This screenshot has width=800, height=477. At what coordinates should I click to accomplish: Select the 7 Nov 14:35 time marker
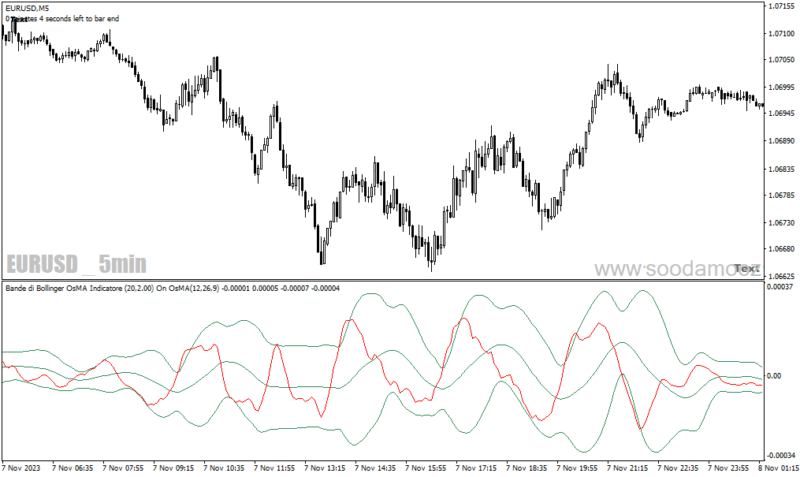[x=375, y=468]
